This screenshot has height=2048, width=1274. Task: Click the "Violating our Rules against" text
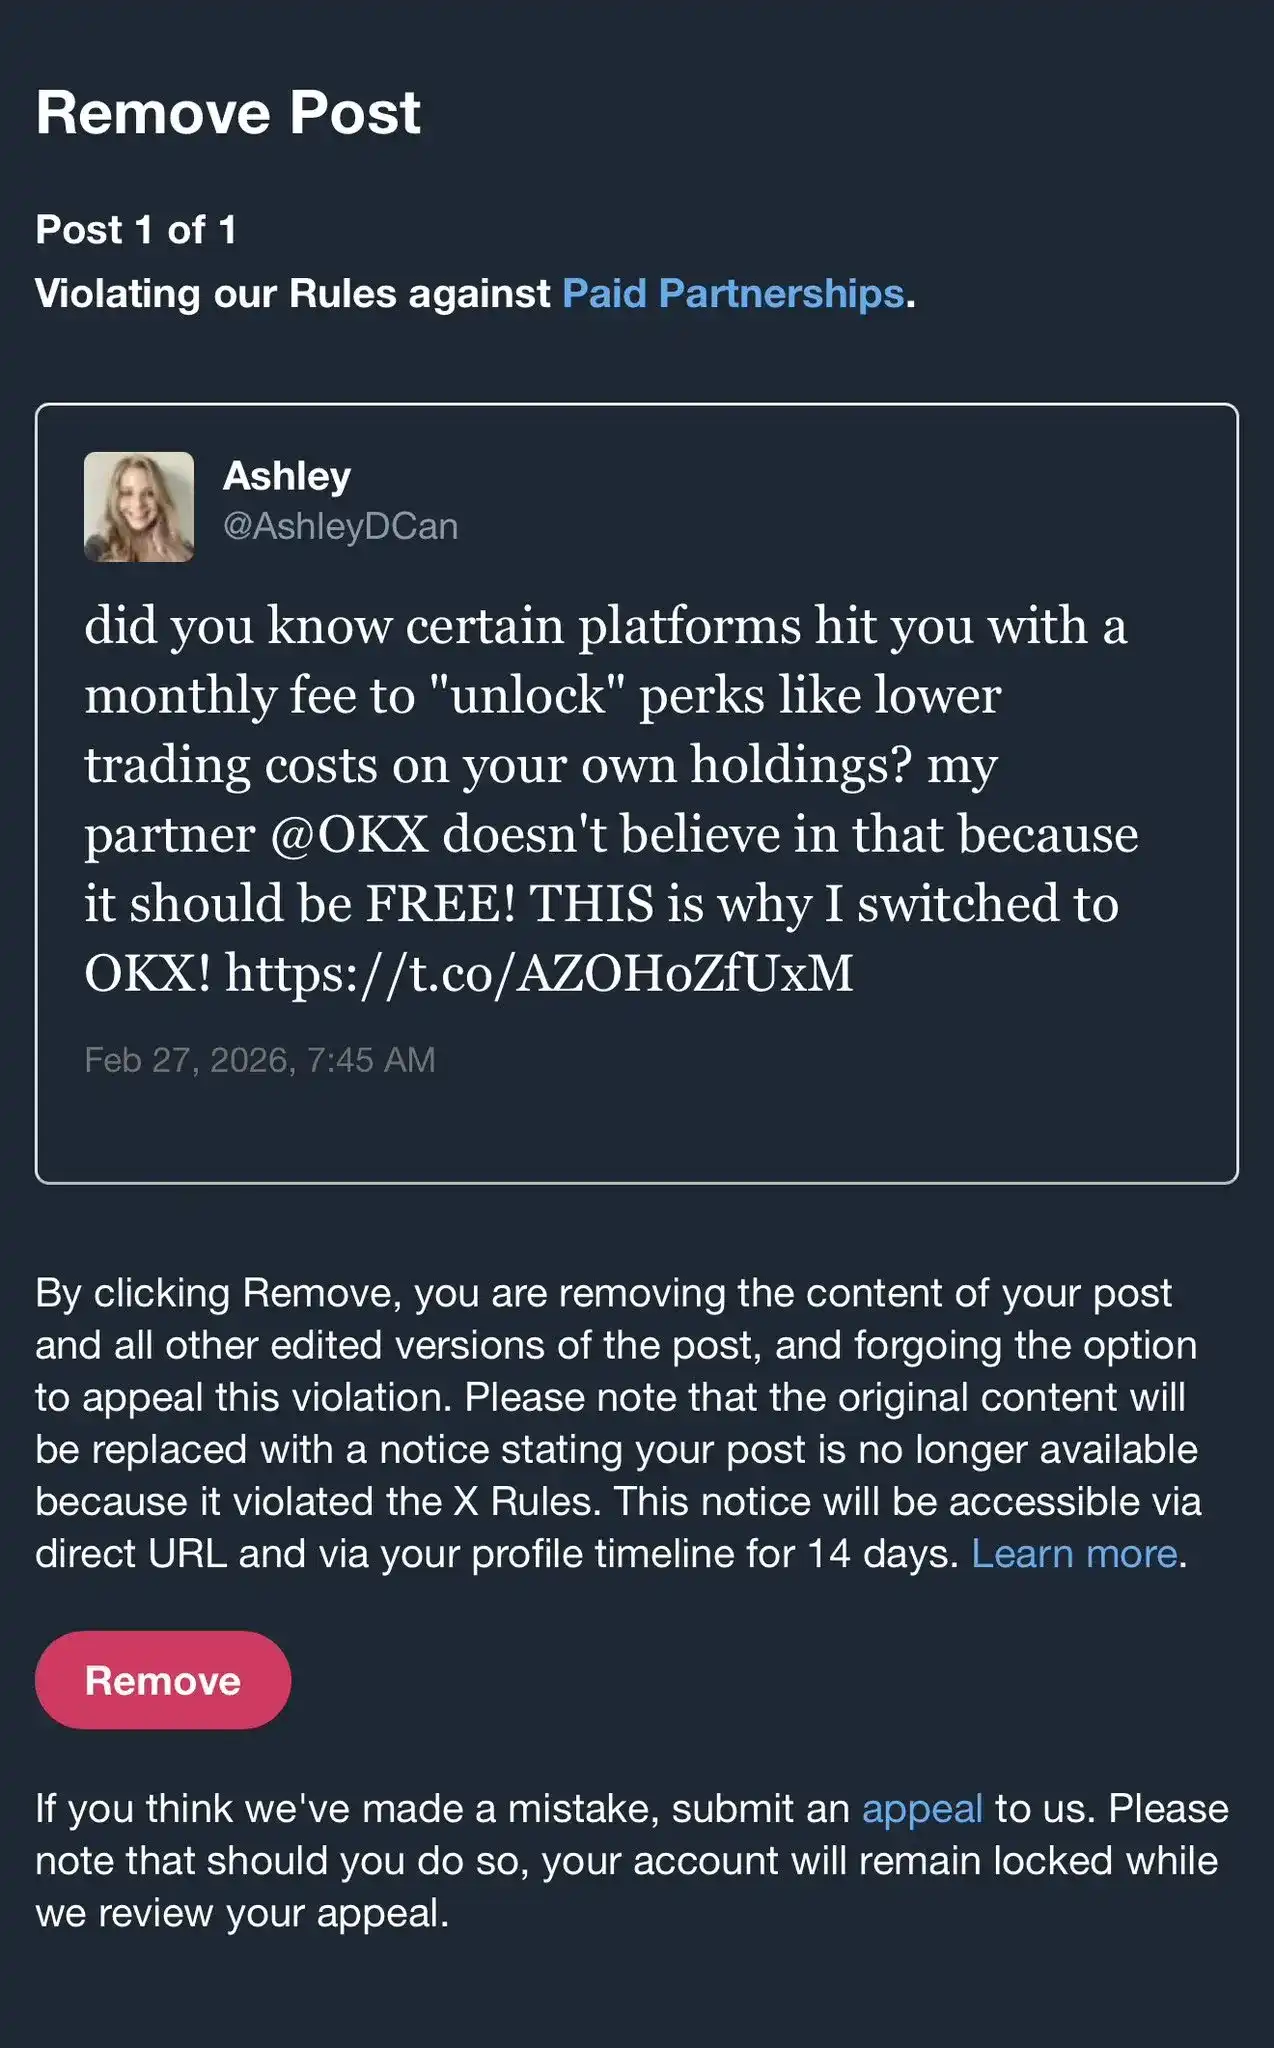point(292,294)
